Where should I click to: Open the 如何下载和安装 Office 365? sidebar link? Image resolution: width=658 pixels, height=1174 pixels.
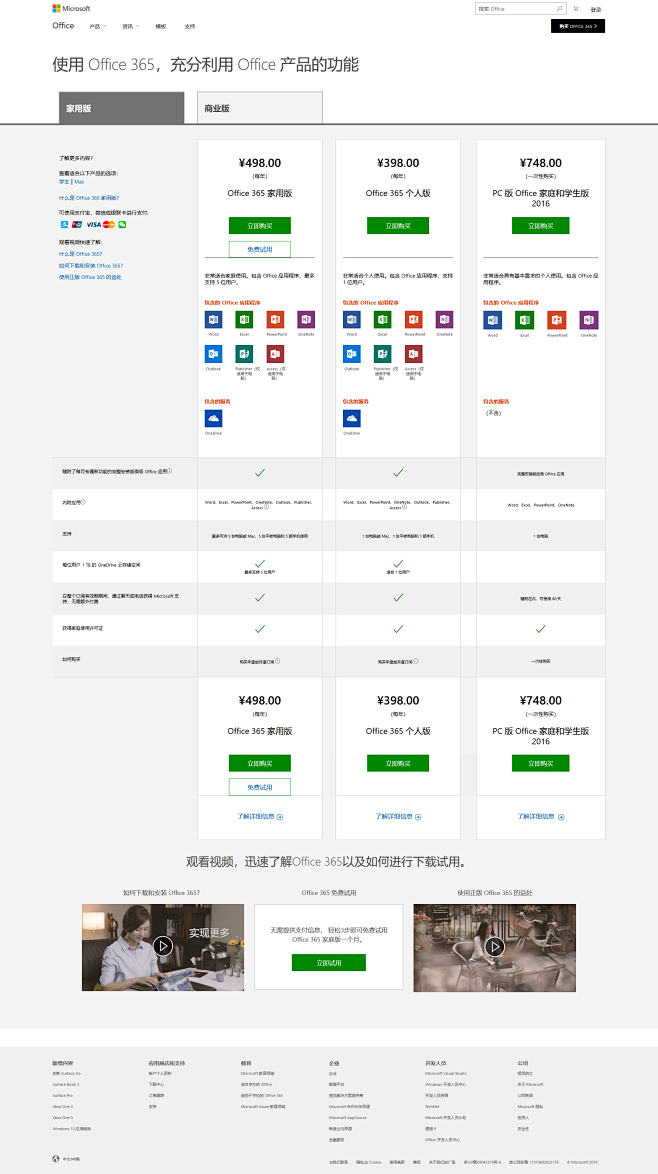91,266
